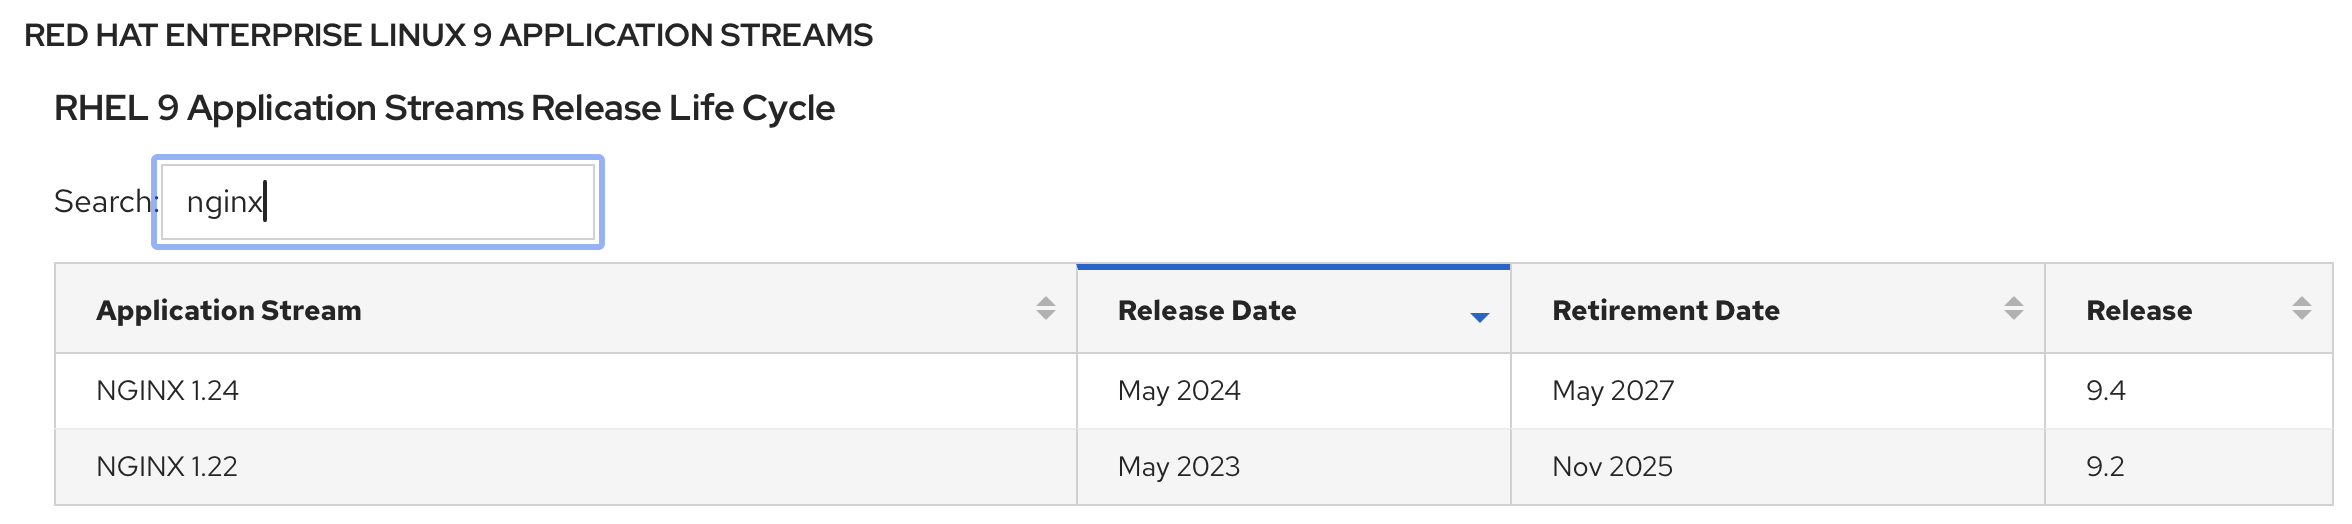This screenshot has width=2352, height=524.
Task: Focus the Search field containing nginx
Action: (378, 202)
